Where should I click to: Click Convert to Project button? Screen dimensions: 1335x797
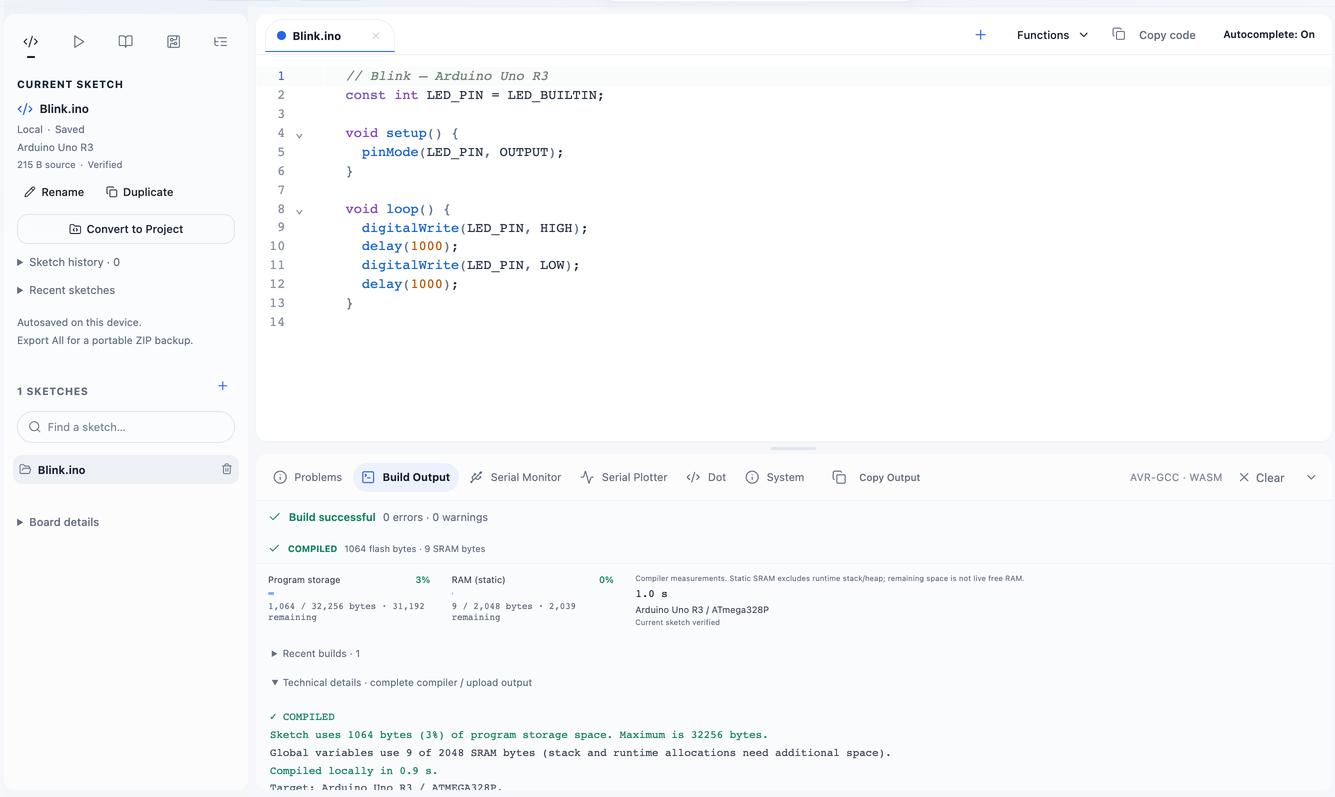coord(126,229)
